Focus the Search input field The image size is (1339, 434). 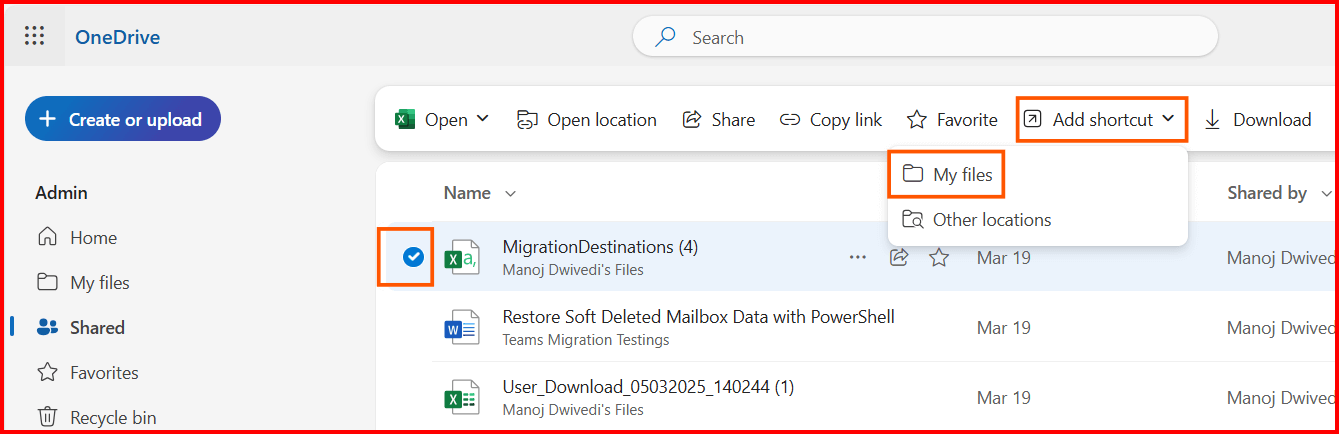coord(925,37)
